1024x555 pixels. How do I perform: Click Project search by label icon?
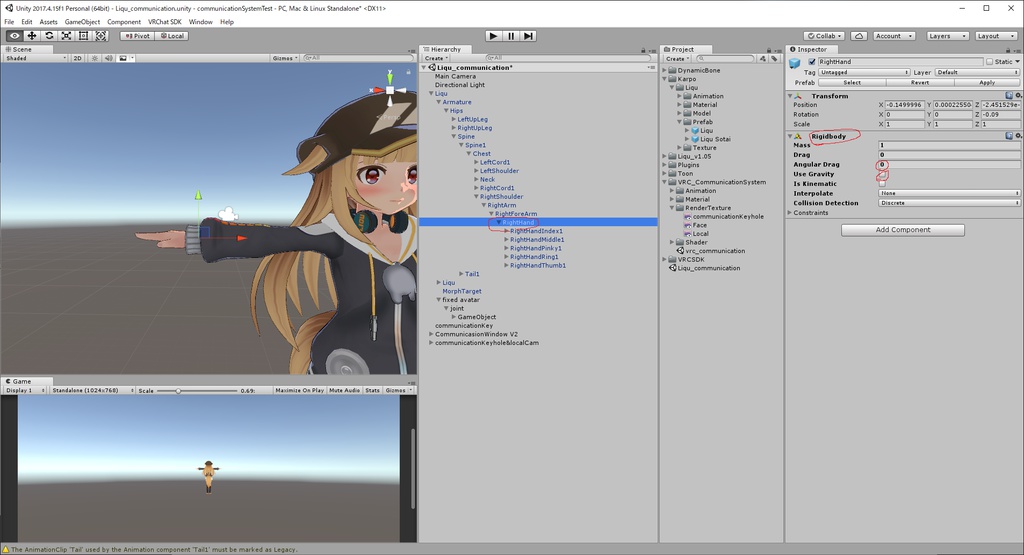point(775,58)
